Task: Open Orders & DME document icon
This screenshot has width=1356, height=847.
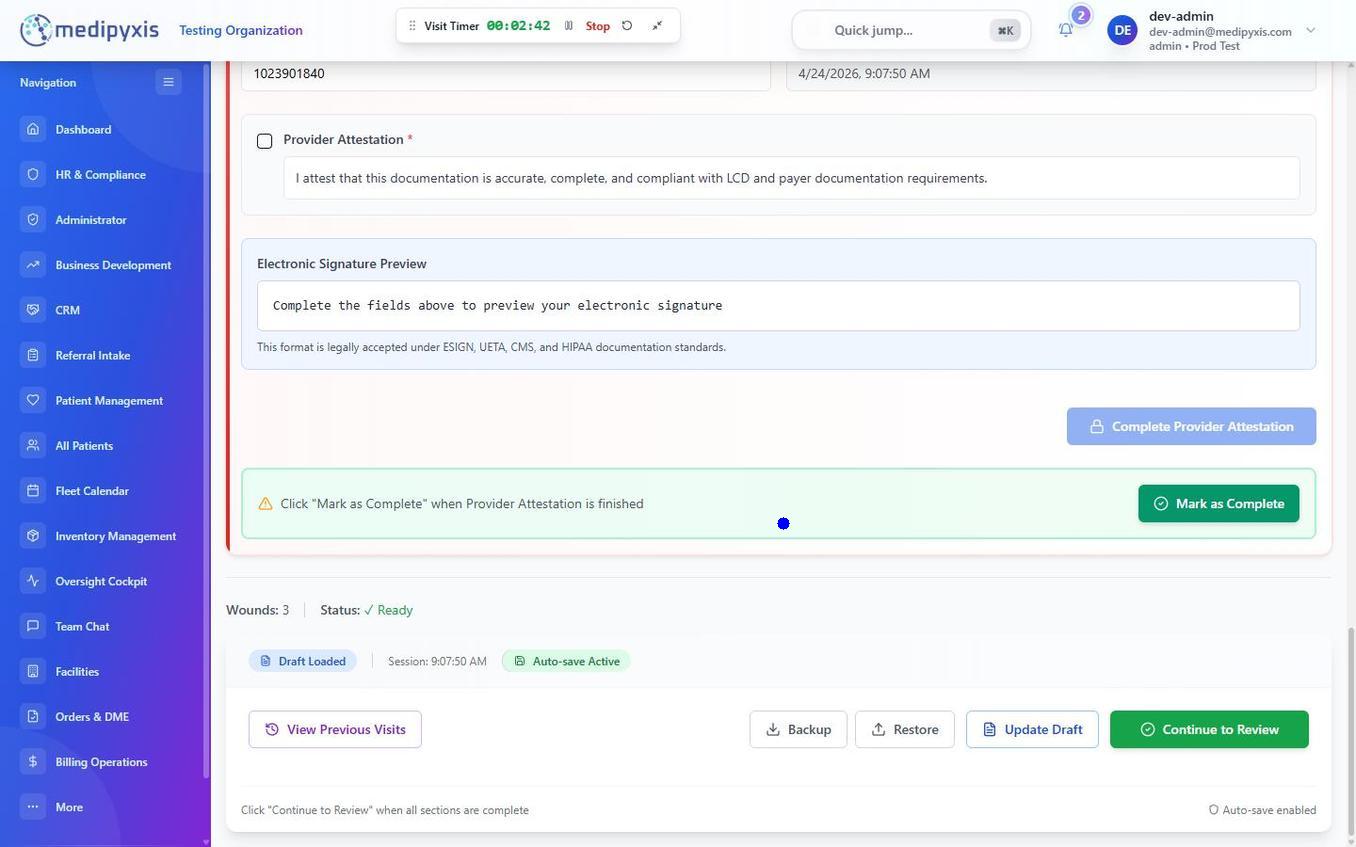Action: point(33,716)
